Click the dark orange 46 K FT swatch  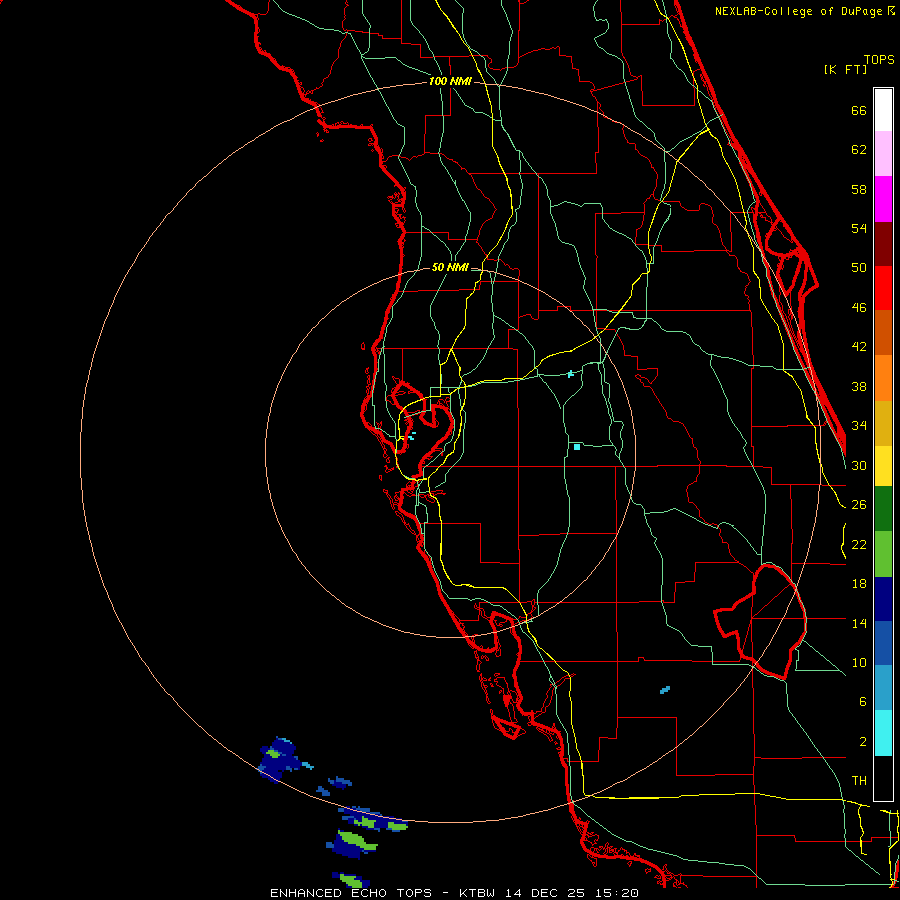pos(883,332)
